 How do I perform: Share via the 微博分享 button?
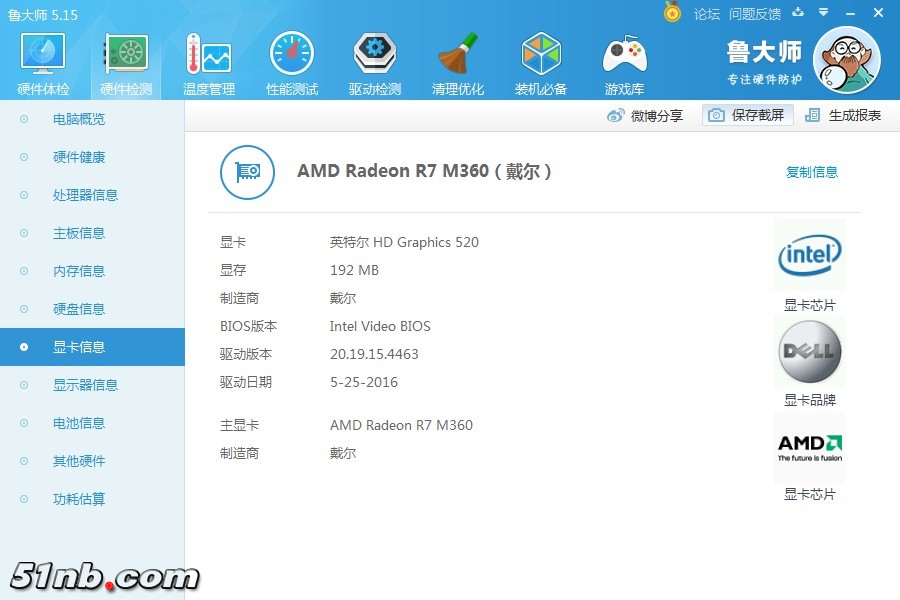pyautogui.click(x=645, y=115)
